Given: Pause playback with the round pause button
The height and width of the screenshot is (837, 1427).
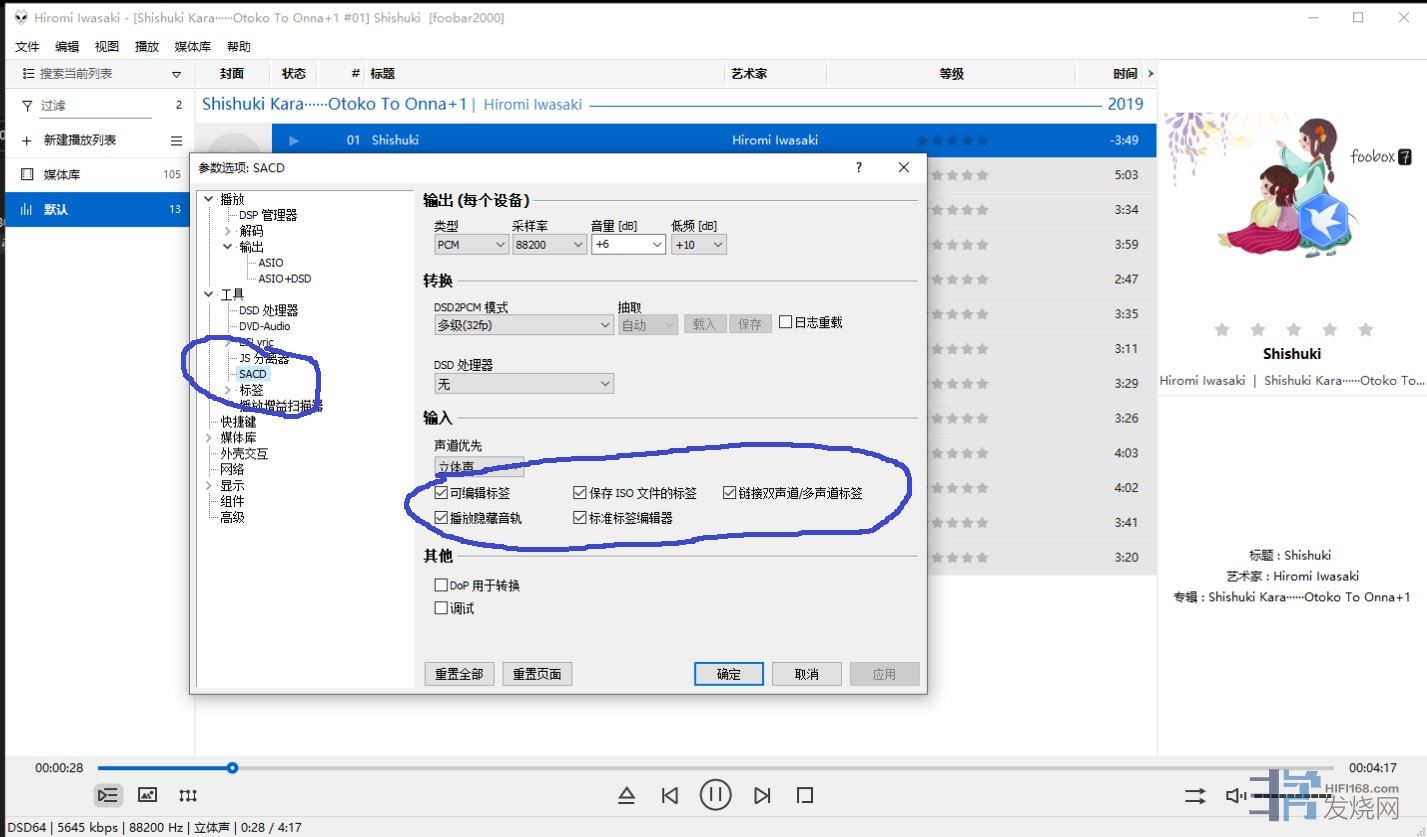Looking at the screenshot, I should [x=714, y=795].
